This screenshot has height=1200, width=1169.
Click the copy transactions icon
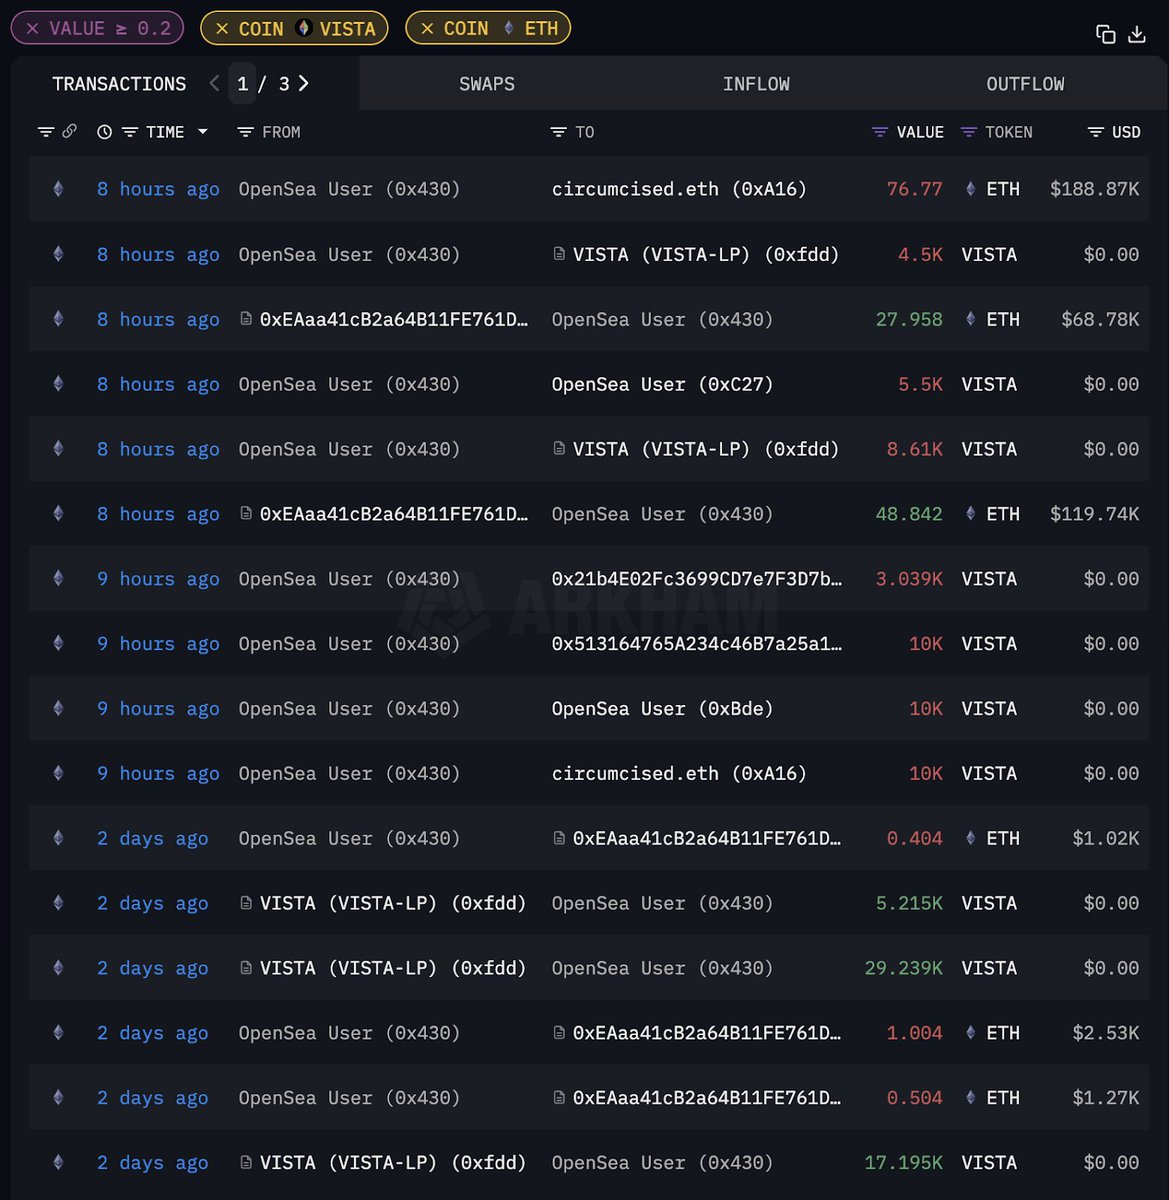[1105, 33]
